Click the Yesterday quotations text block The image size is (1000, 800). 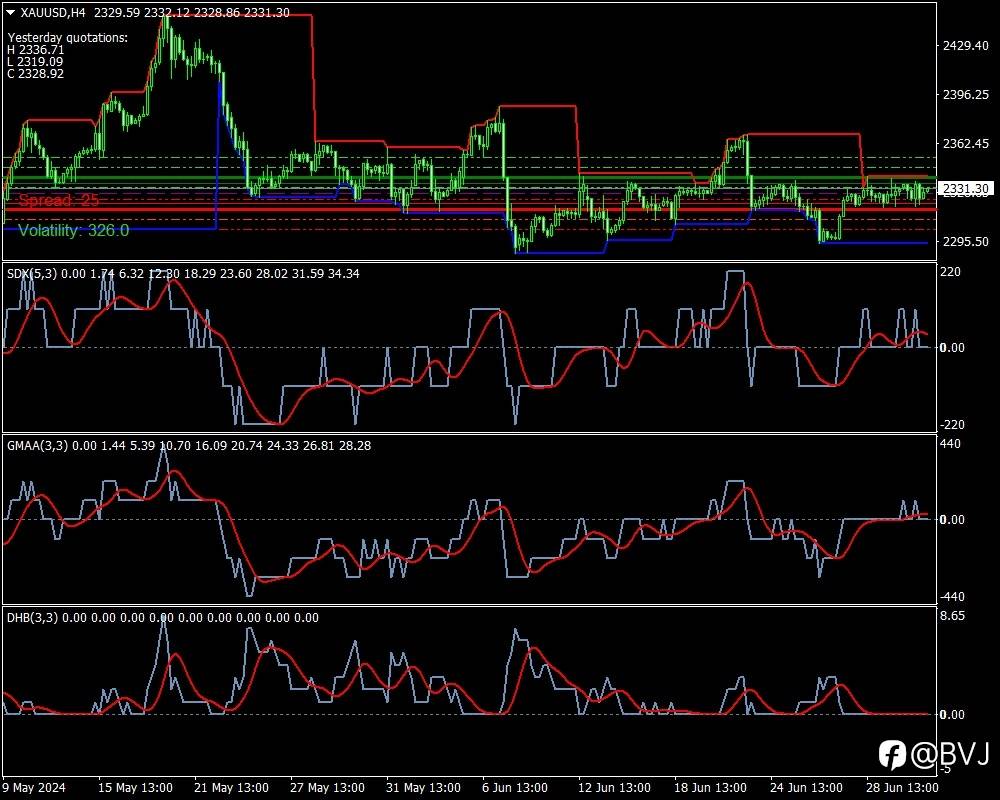(67, 56)
